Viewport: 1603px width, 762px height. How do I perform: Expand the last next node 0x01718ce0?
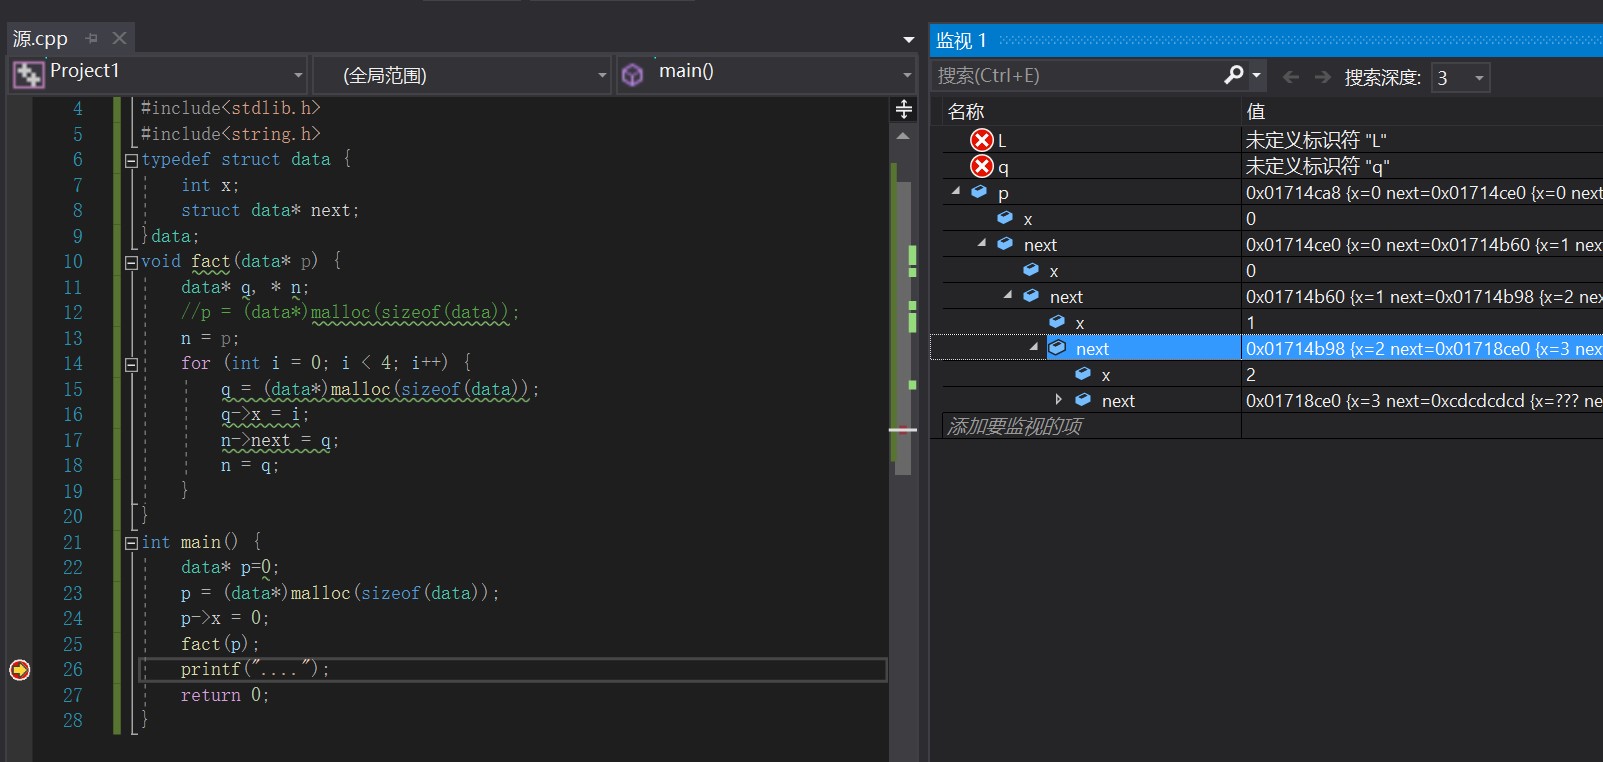click(x=1059, y=399)
